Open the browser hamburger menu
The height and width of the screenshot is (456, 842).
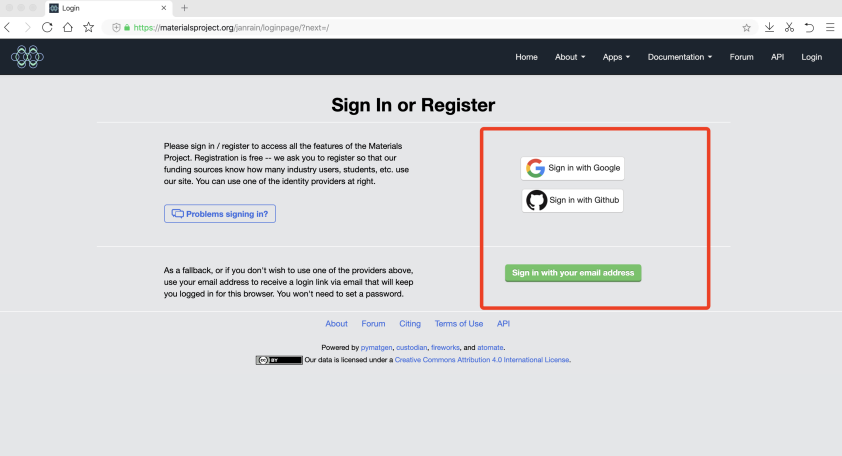829,27
